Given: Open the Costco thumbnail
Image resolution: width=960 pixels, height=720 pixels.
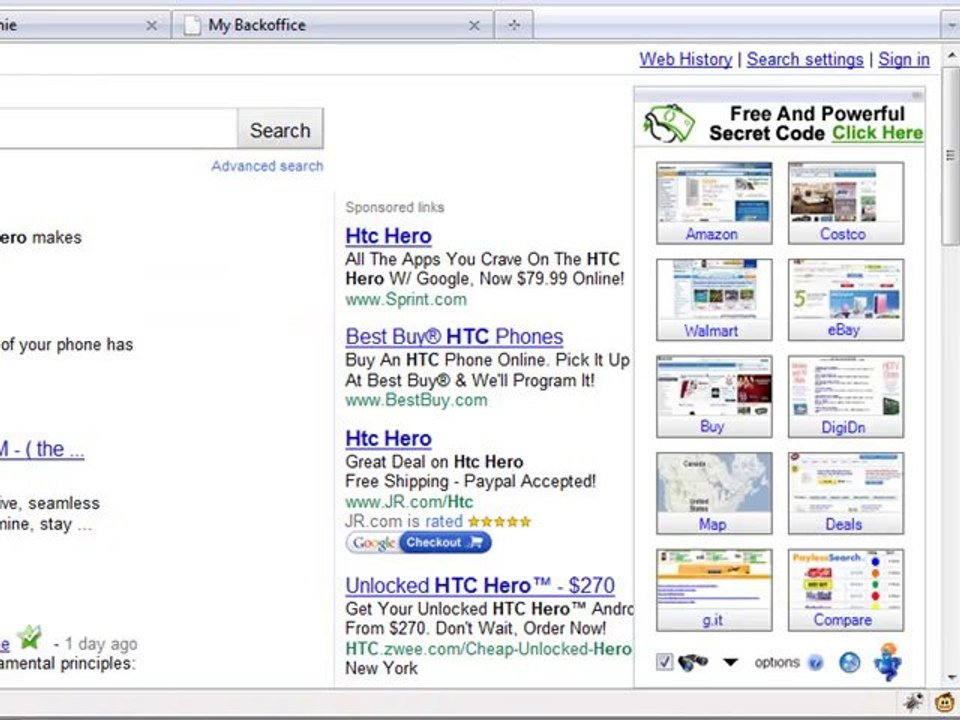Looking at the screenshot, I should click(846, 203).
